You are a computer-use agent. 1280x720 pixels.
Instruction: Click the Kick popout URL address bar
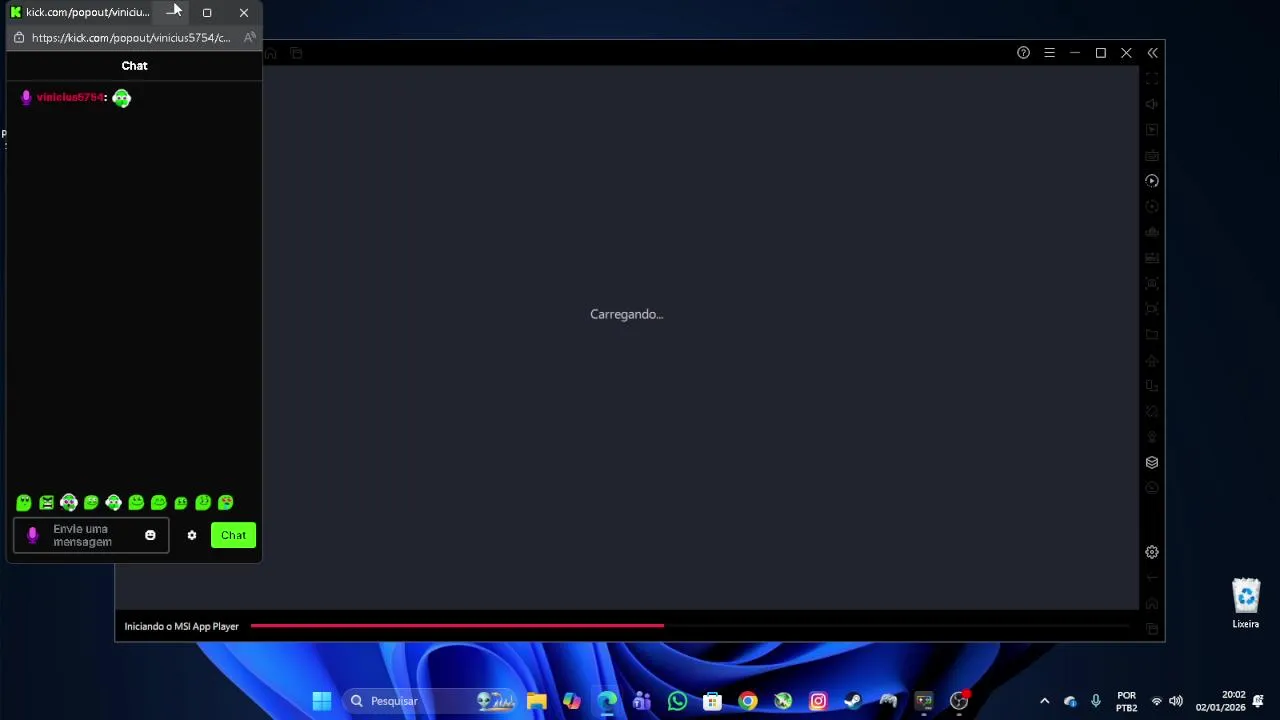pyautogui.click(x=131, y=38)
